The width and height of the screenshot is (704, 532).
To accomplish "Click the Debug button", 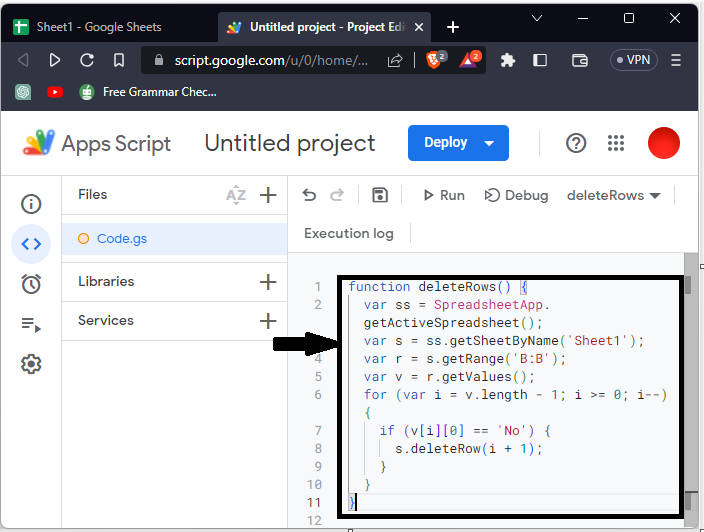I will click(516, 195).
